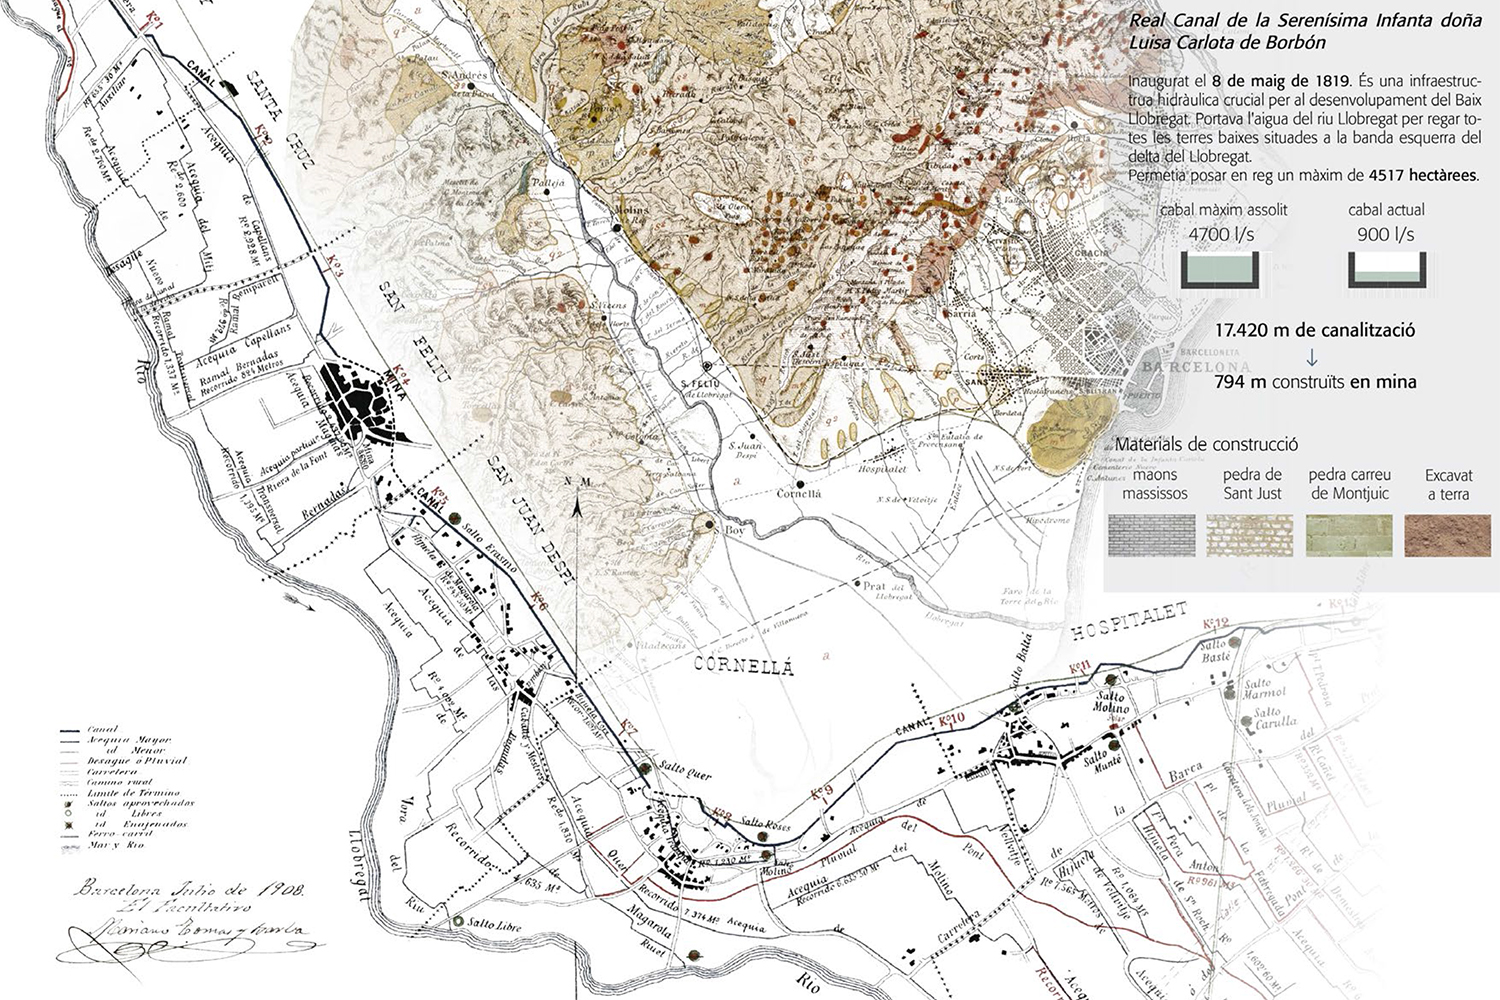
Task: Click the 4700 l/s channel diagram icon
Action: coord(1219,269)
